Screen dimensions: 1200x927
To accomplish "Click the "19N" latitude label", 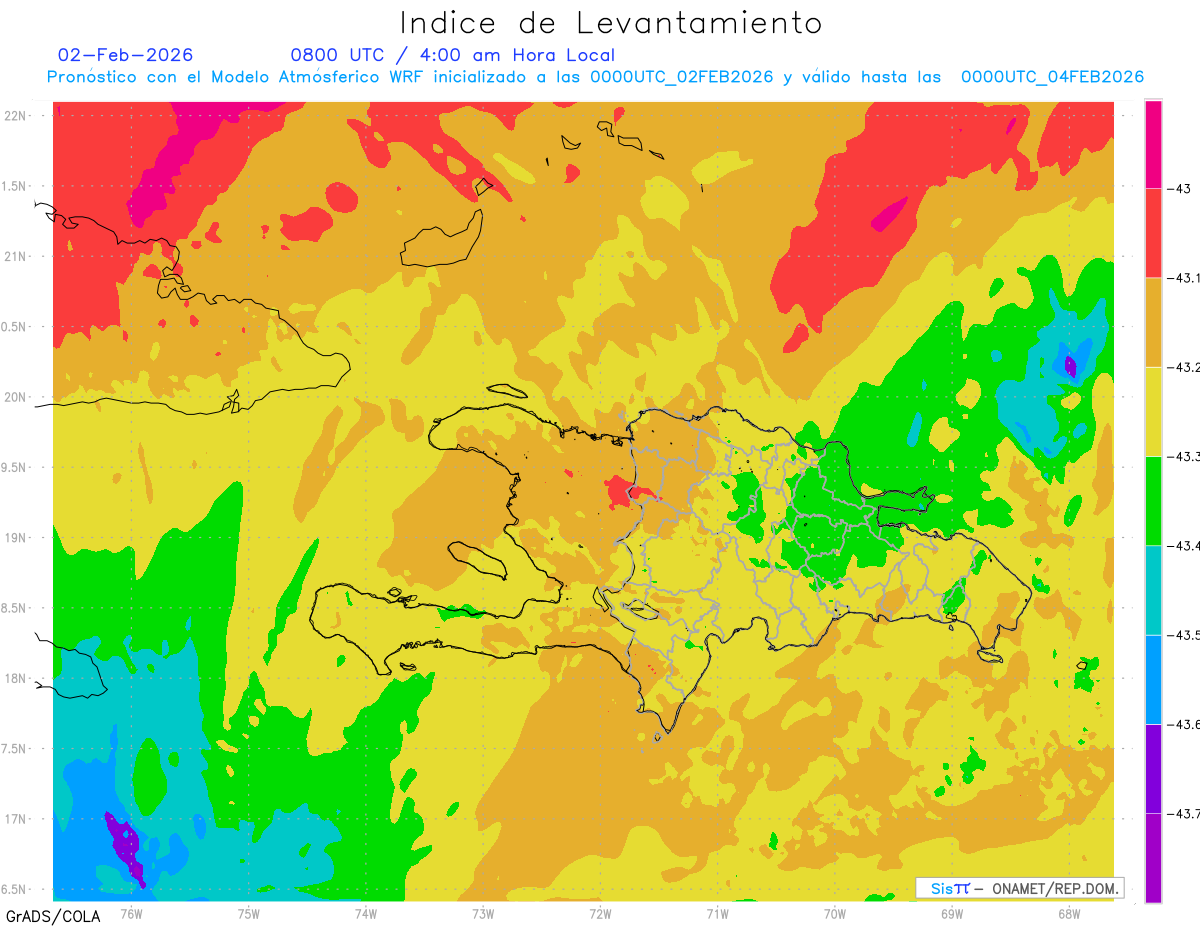I will 17,537.
